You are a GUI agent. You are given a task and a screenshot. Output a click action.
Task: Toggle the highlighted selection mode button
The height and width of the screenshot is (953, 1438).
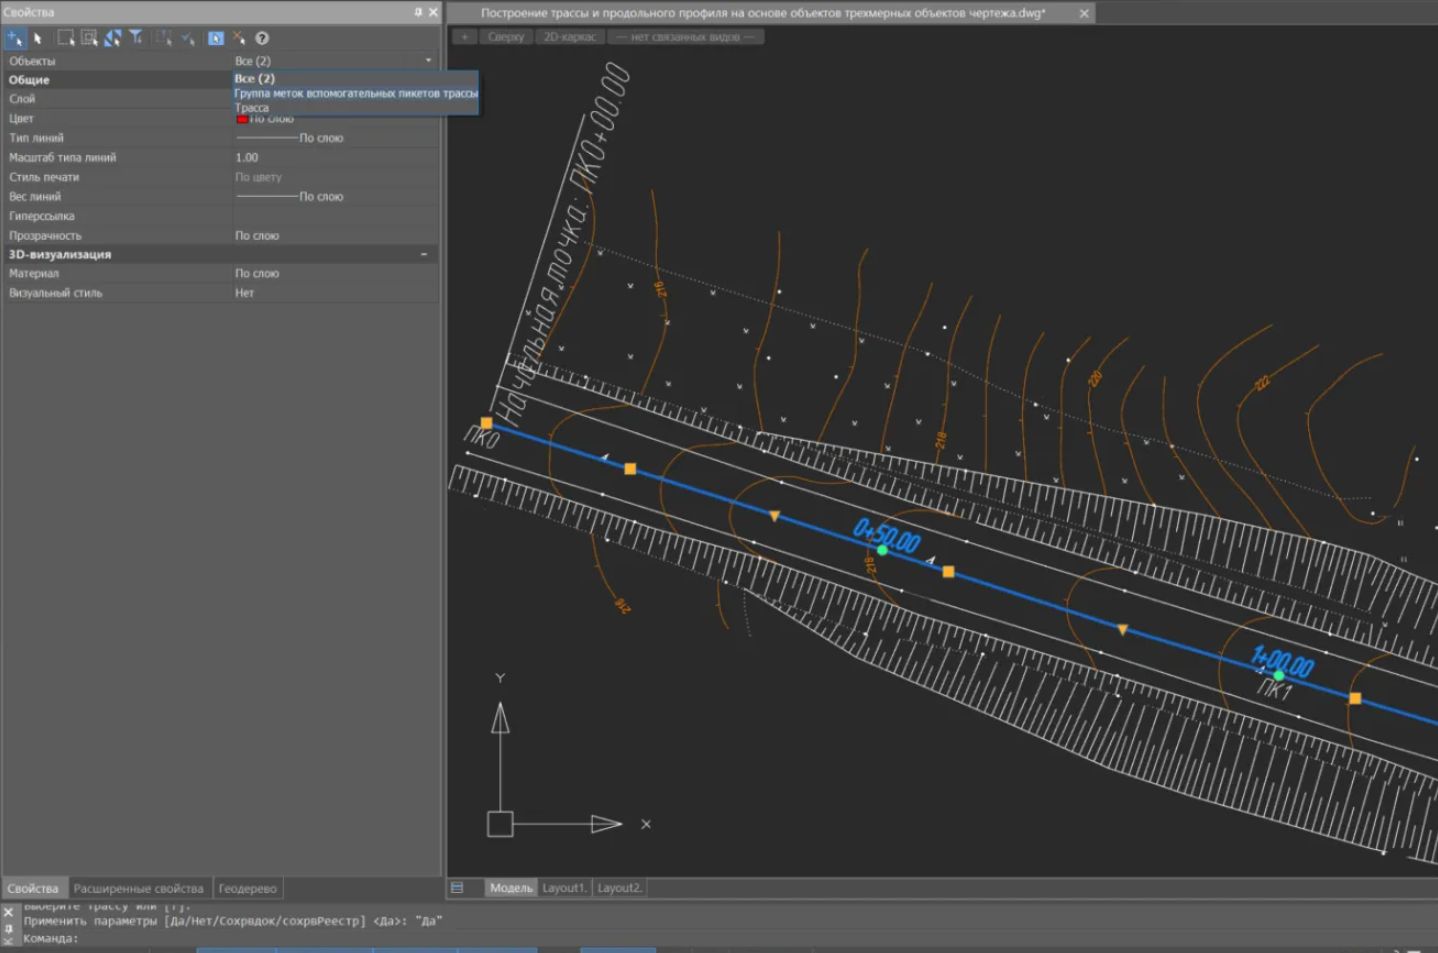click(x=215, y=38)
